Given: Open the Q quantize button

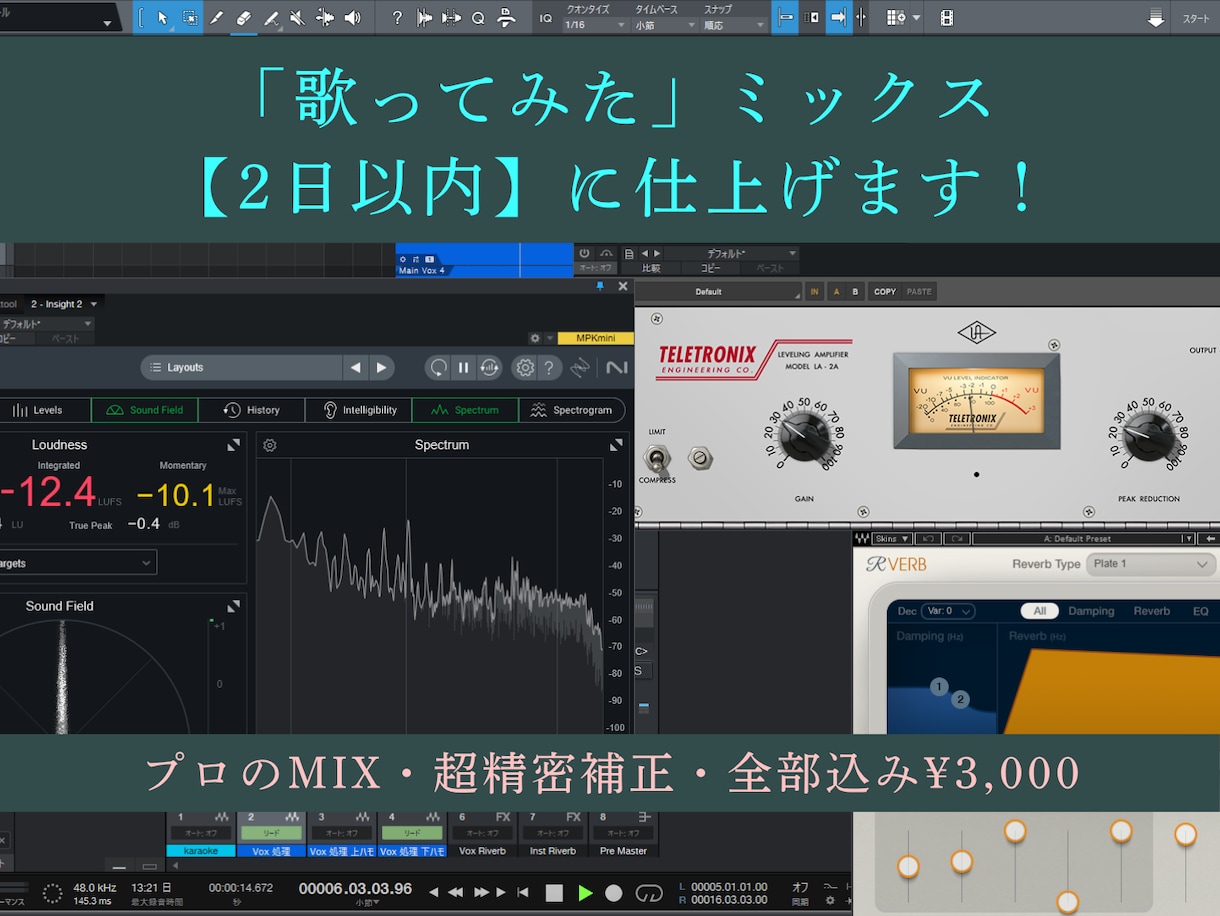Looking at the screenshot, I should (478, 18).
